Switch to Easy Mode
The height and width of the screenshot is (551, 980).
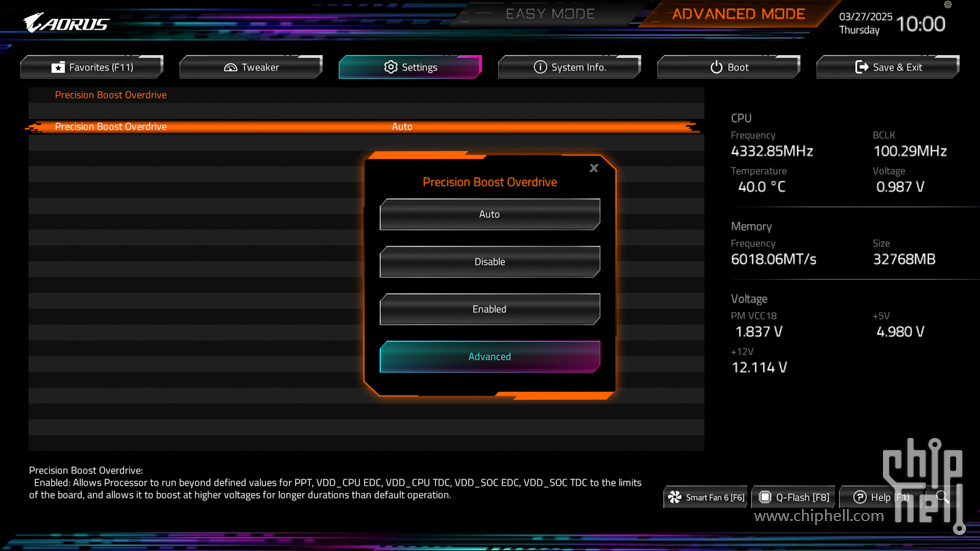click(x=550, y=14)
